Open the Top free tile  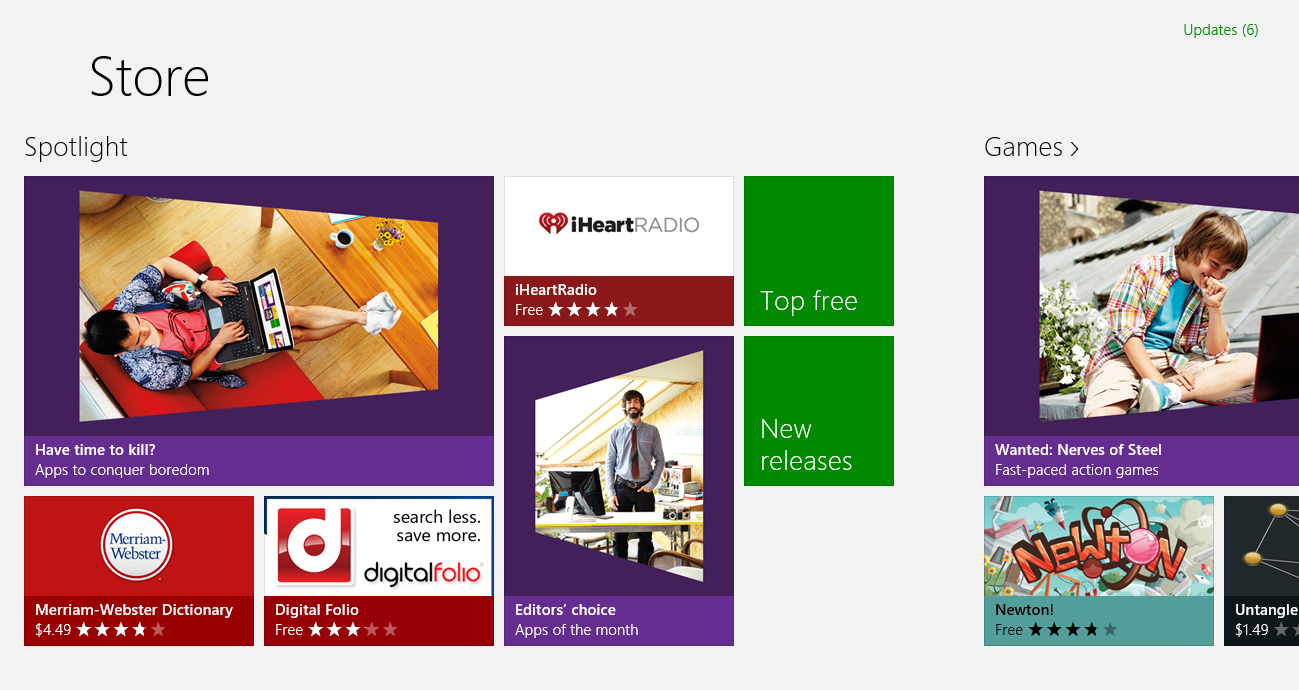[x=818, y=251]
